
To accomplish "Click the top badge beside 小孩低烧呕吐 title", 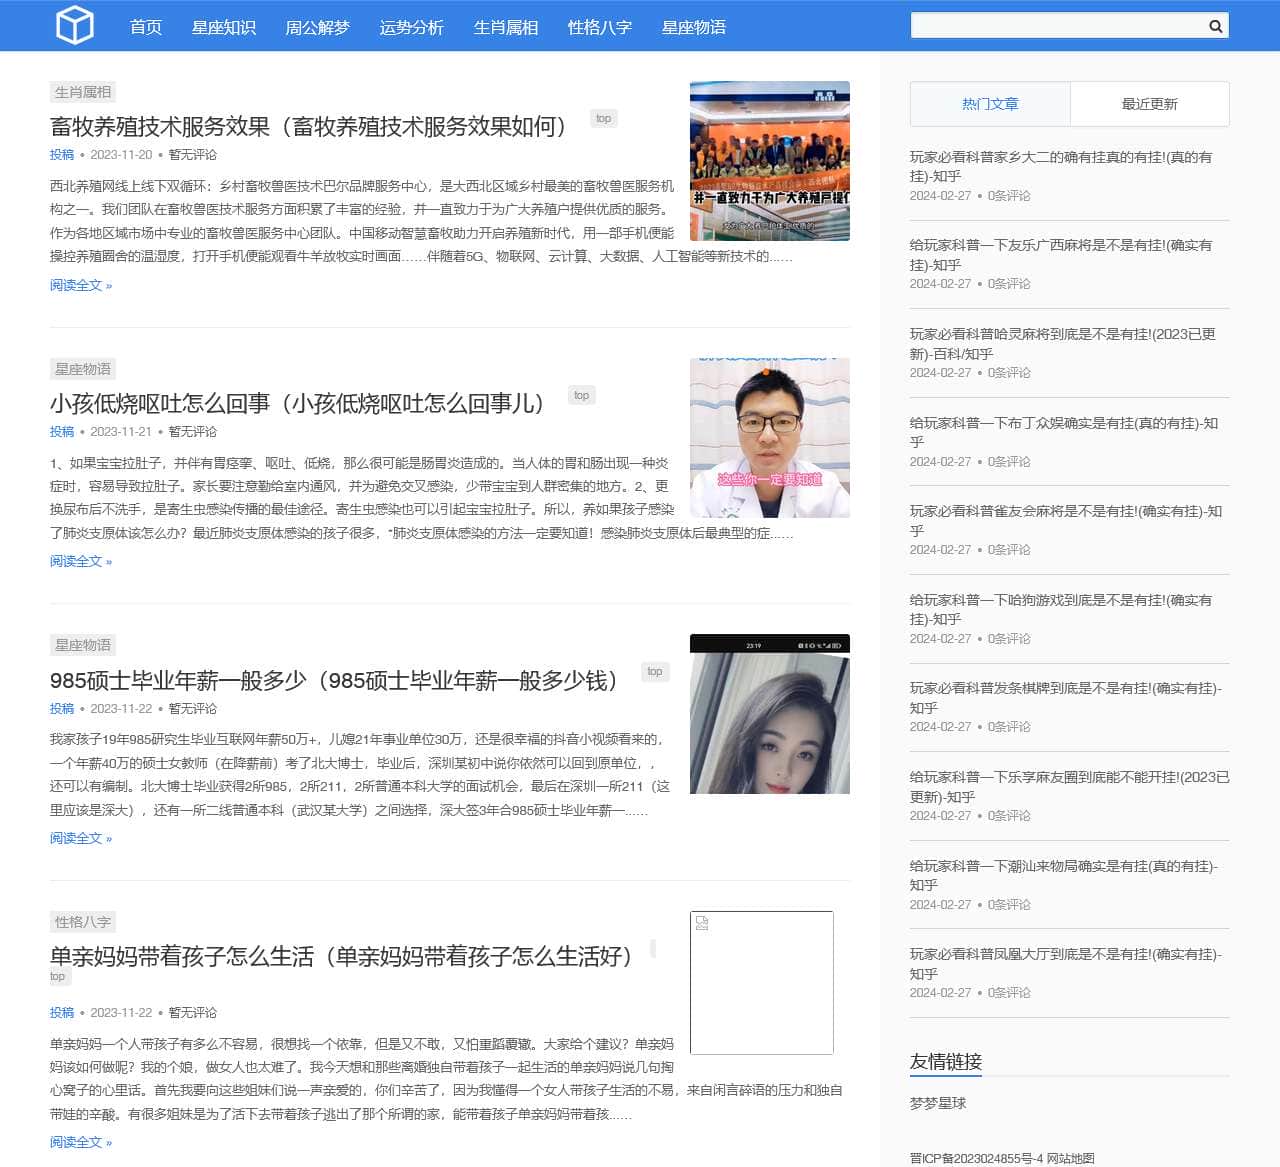I will coord(581,395).
